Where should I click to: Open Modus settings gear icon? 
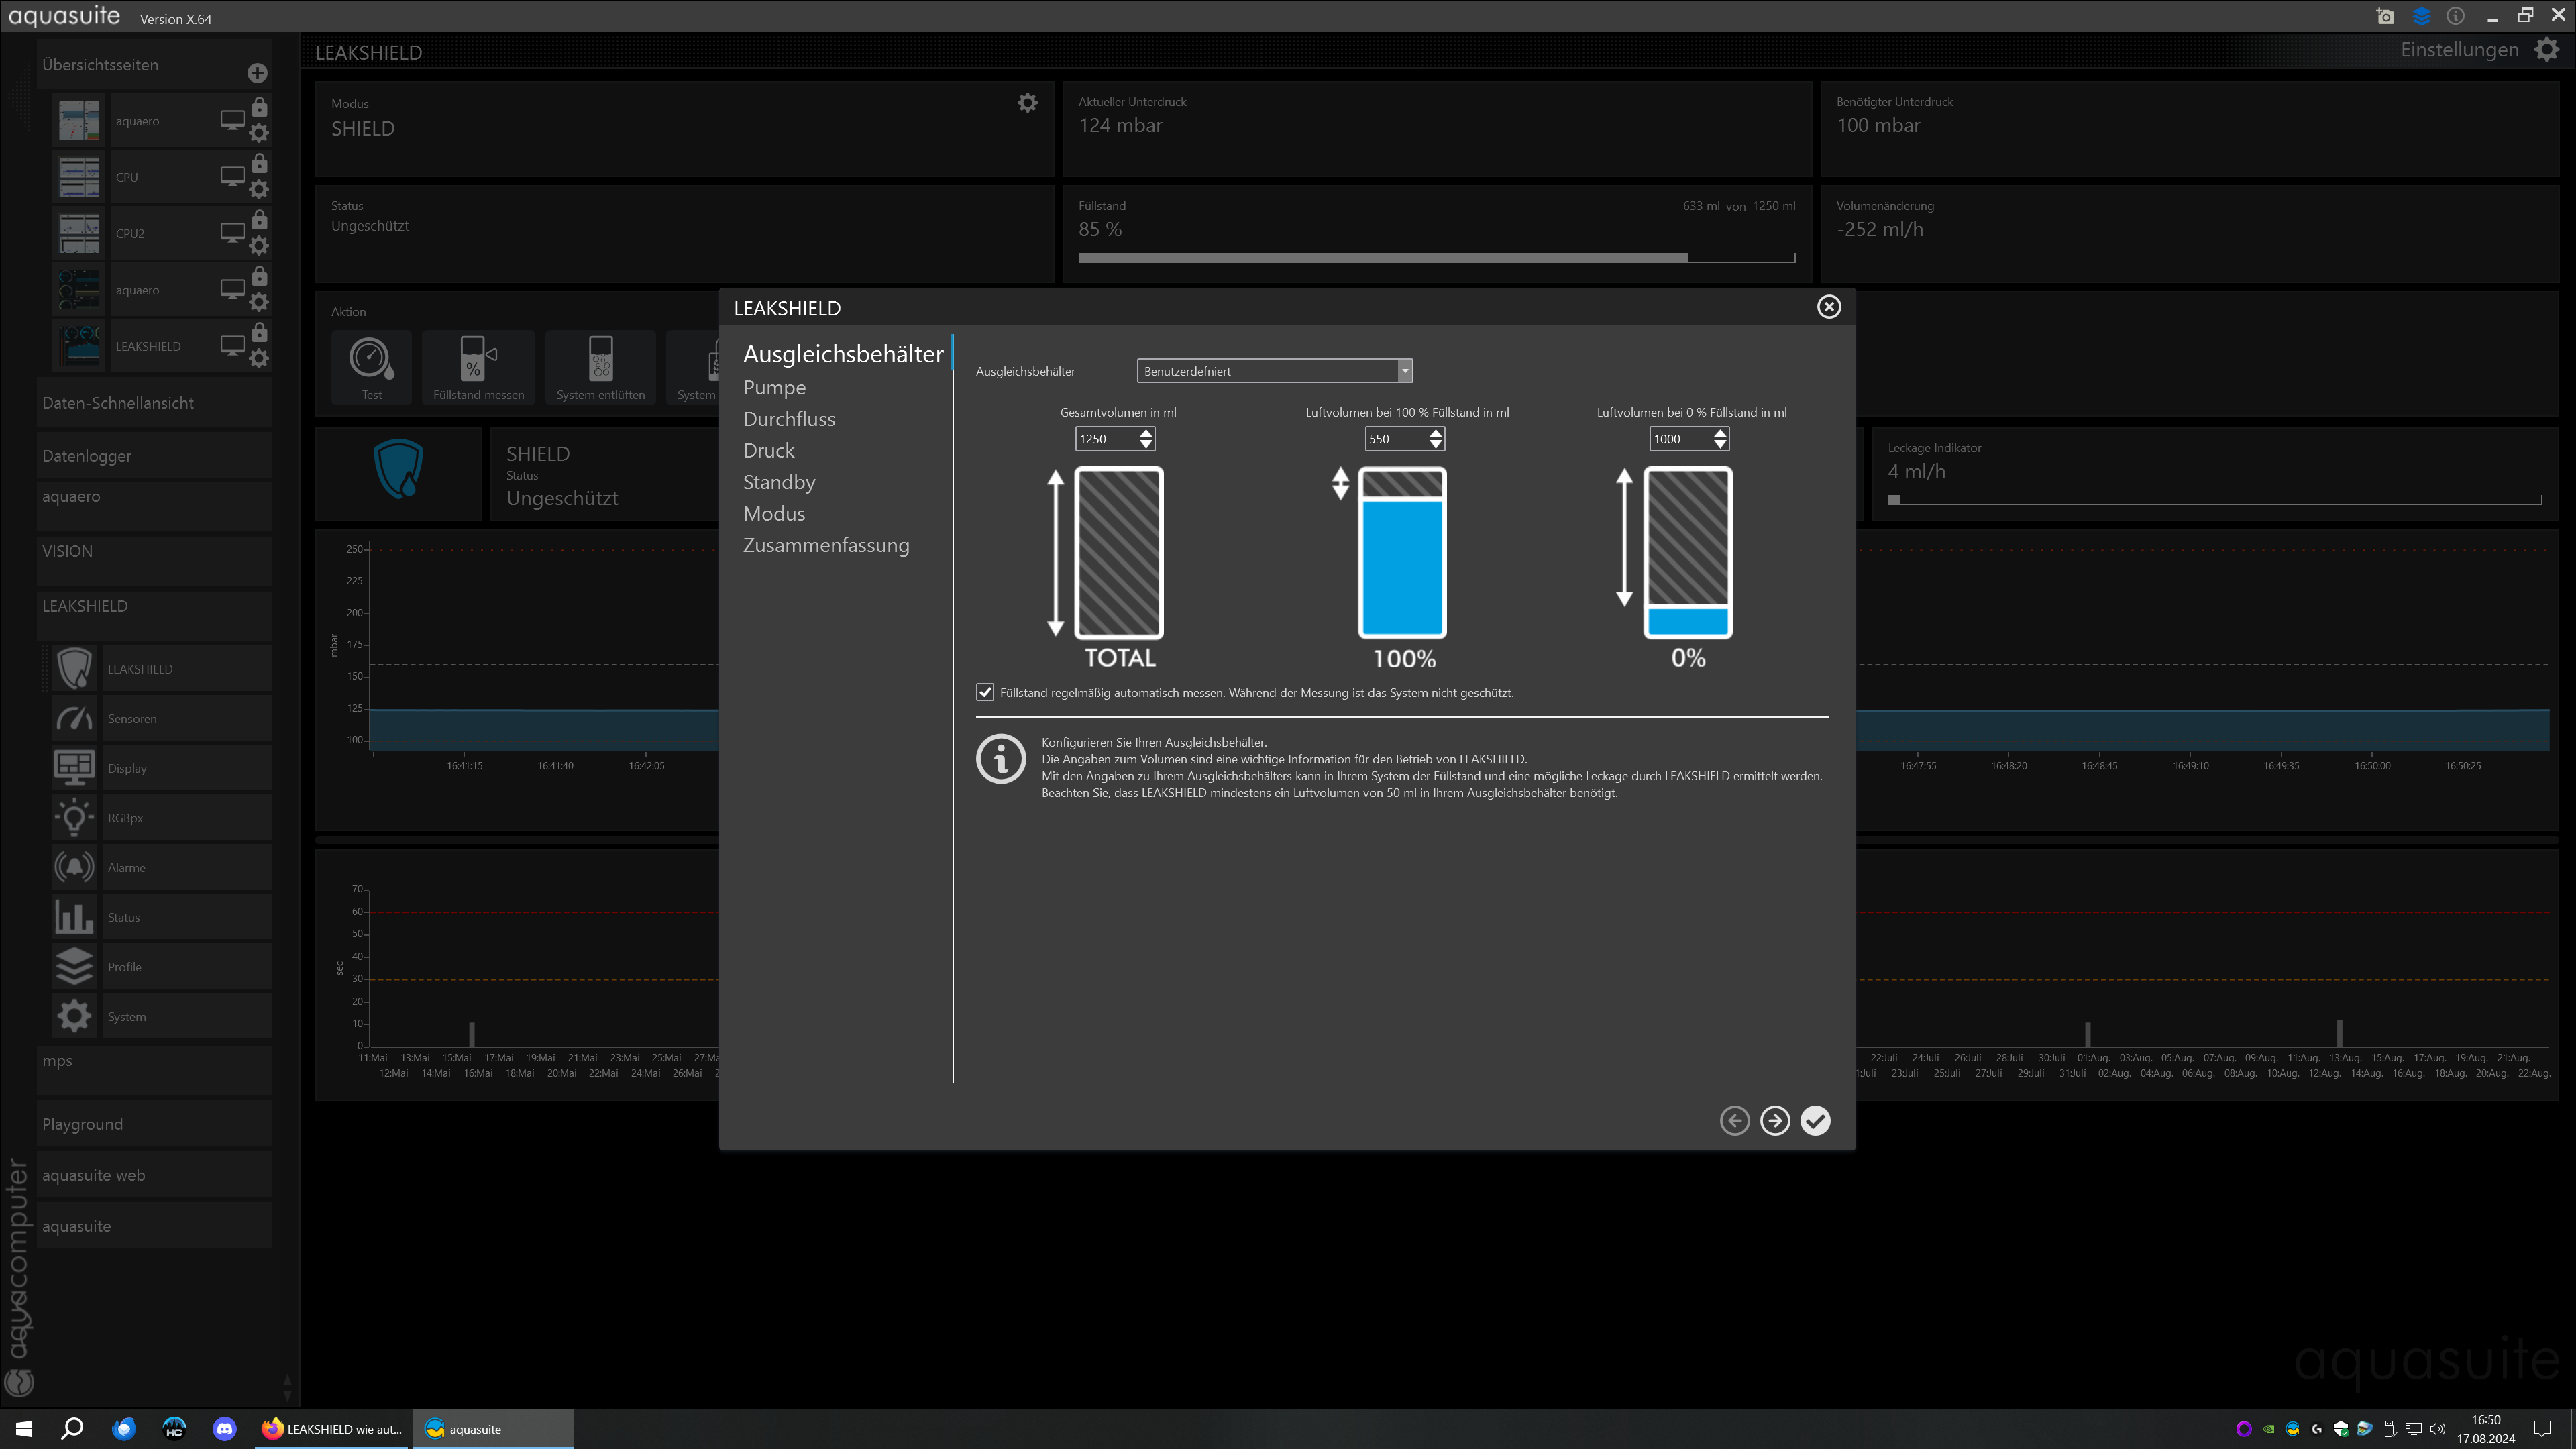pos(1027,103)
